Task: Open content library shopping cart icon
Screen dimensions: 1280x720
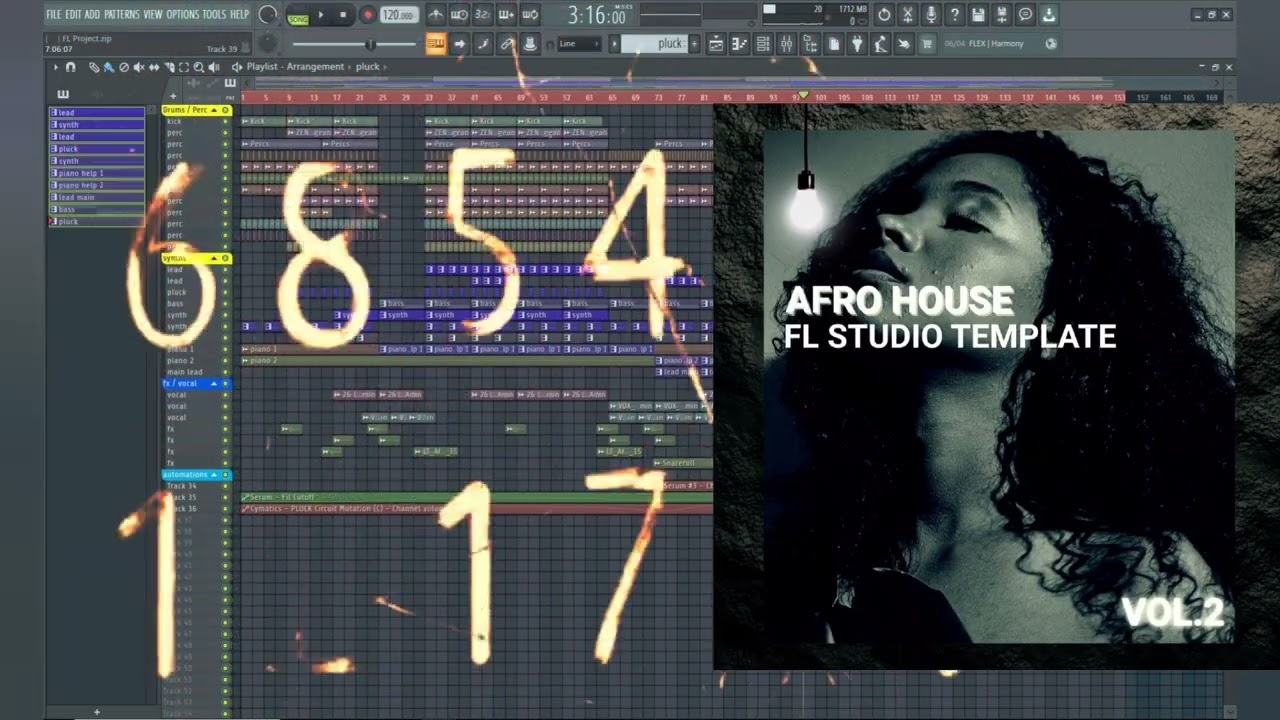Action: [x=927, y=43]
